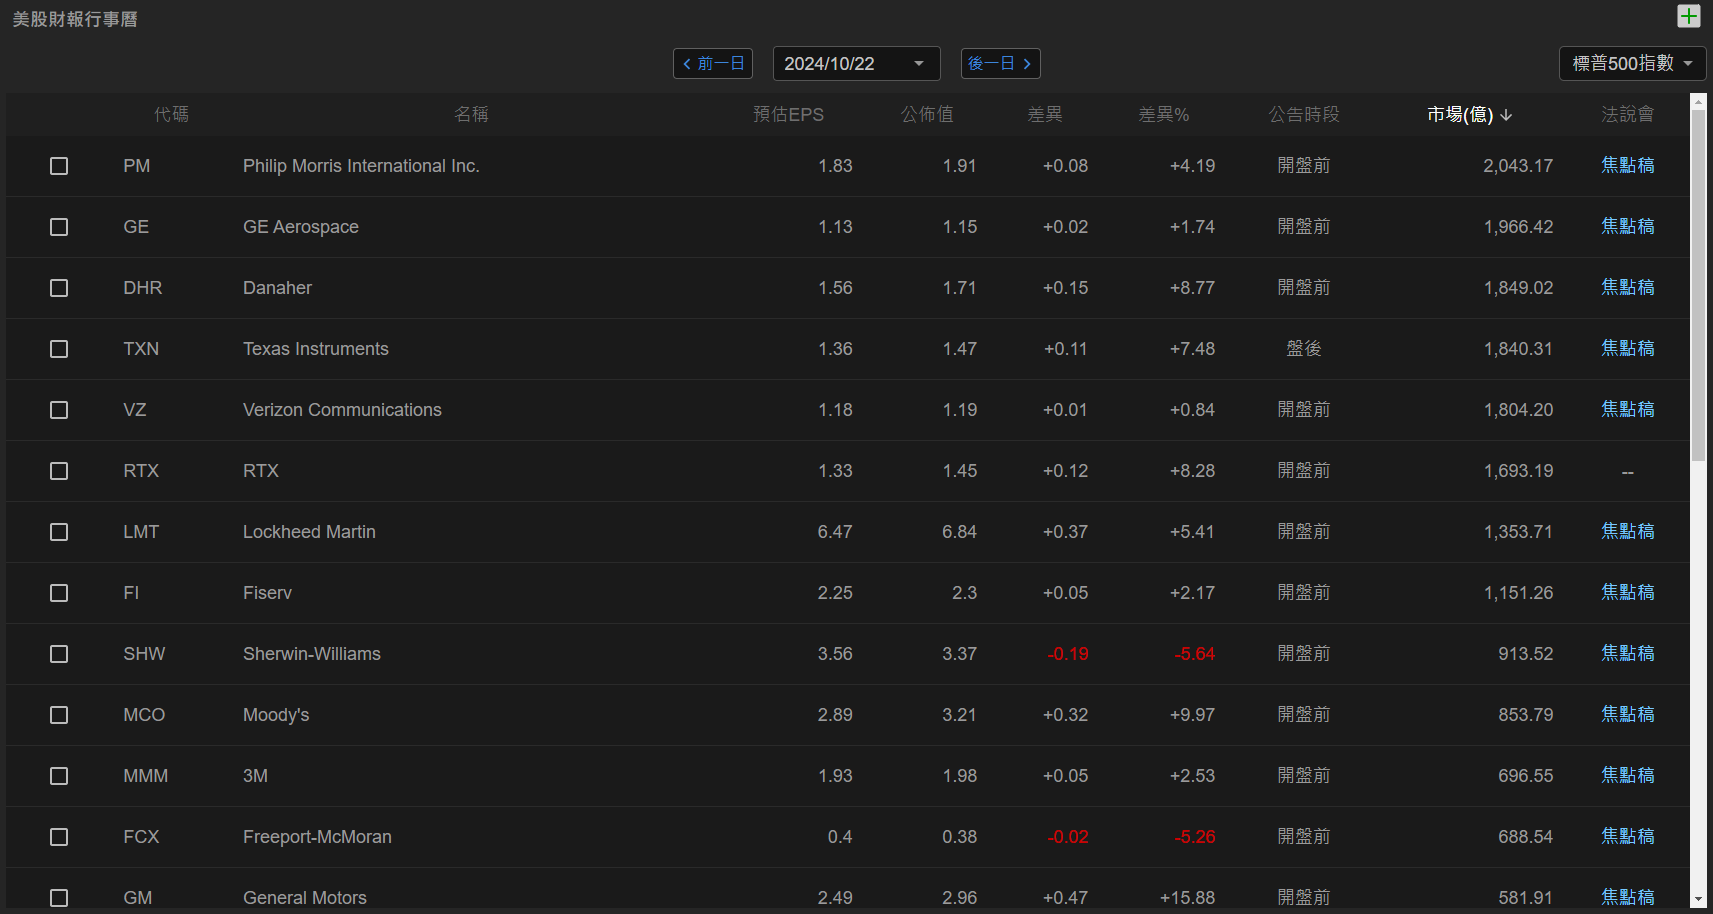The height and width of the screenshot is (914, 1713).
Task: Check the GE row checkbox
Action: 59,227
